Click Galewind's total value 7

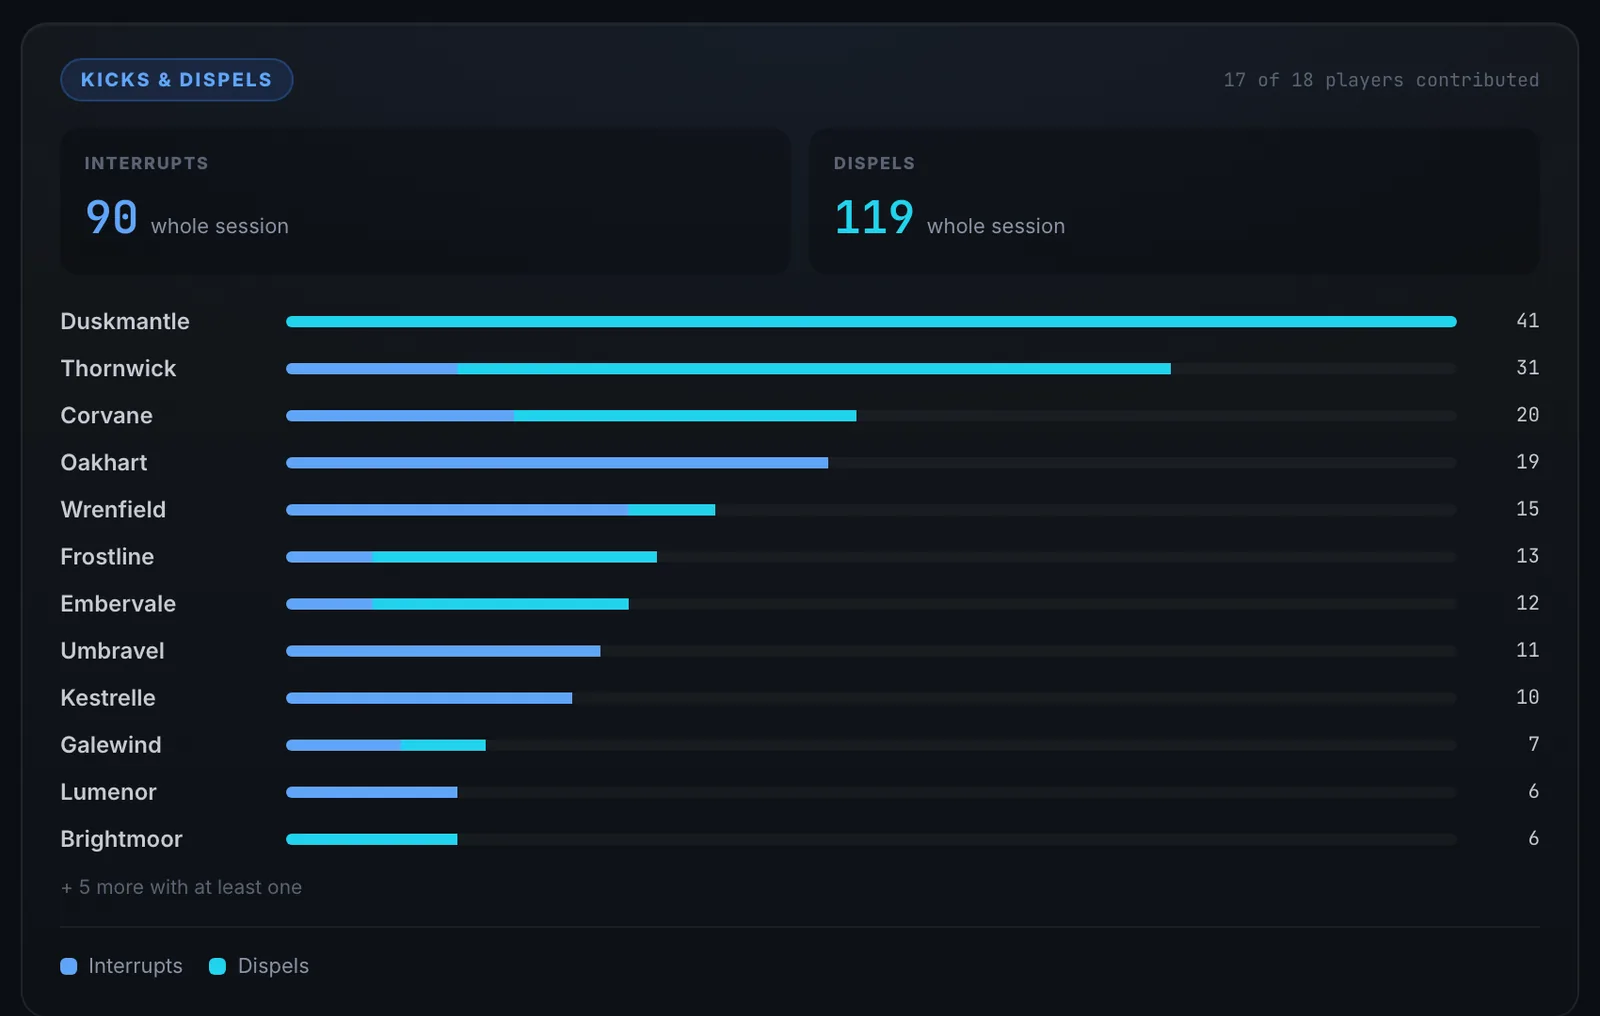1533,744
